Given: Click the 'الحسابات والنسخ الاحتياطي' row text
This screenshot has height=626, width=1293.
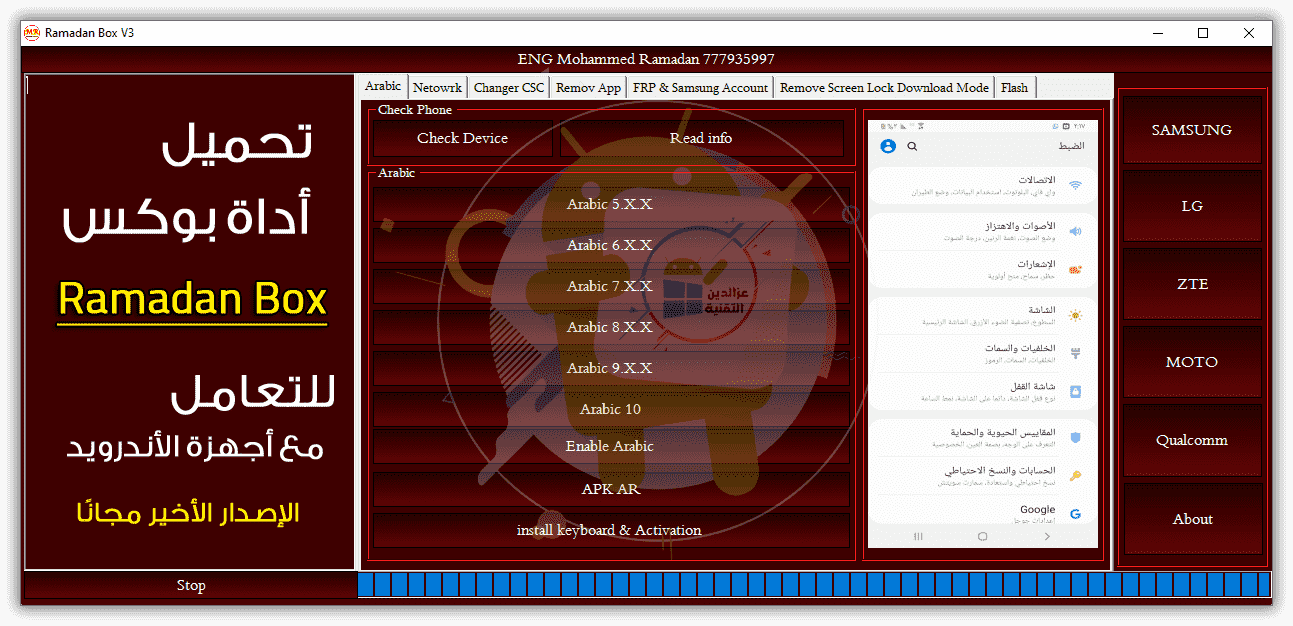Looking at the screenshot, I should click(x=1000, y=470).
